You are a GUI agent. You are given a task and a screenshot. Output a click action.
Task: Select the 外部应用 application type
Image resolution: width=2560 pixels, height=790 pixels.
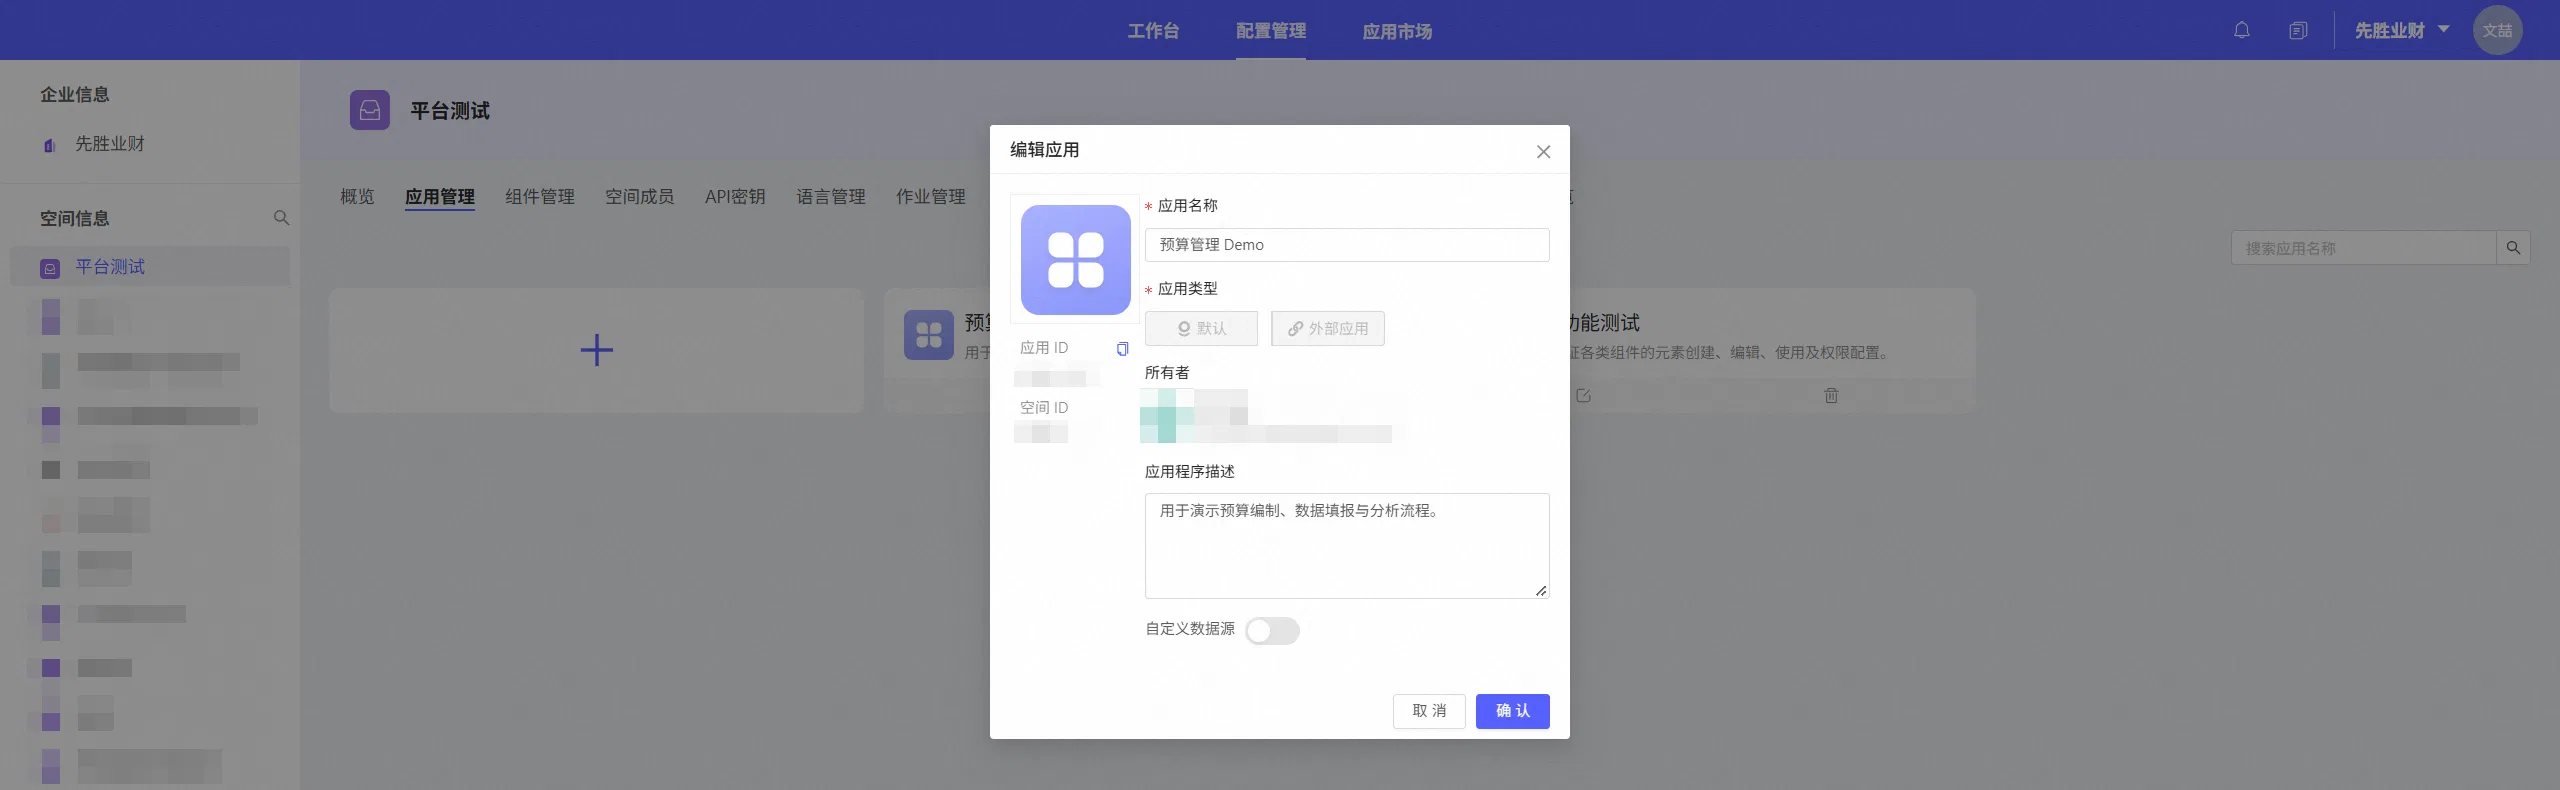click(1328, 328)
